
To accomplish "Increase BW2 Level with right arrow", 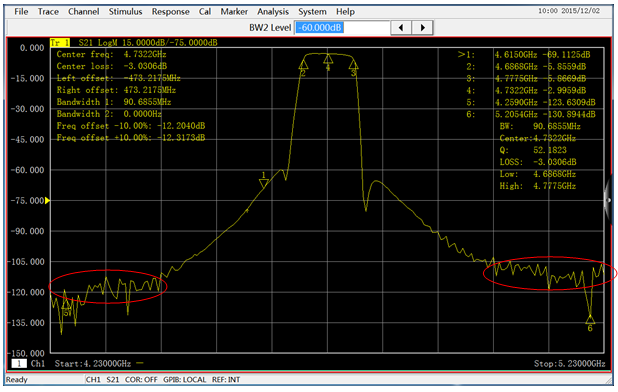I will (423, 28).
